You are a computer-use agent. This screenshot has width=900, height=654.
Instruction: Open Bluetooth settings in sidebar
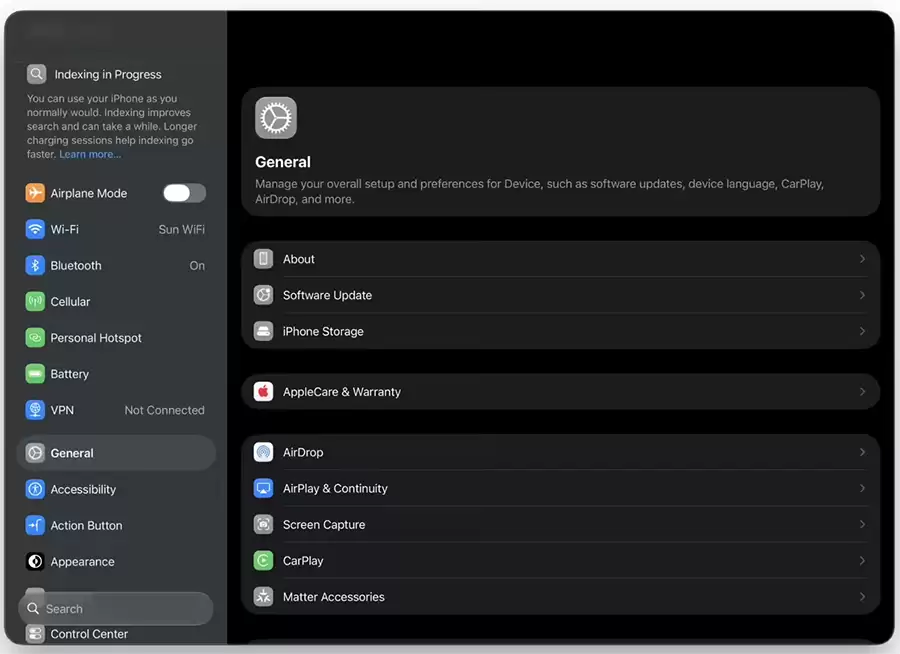pyautogui.click(x=116, y=265)
